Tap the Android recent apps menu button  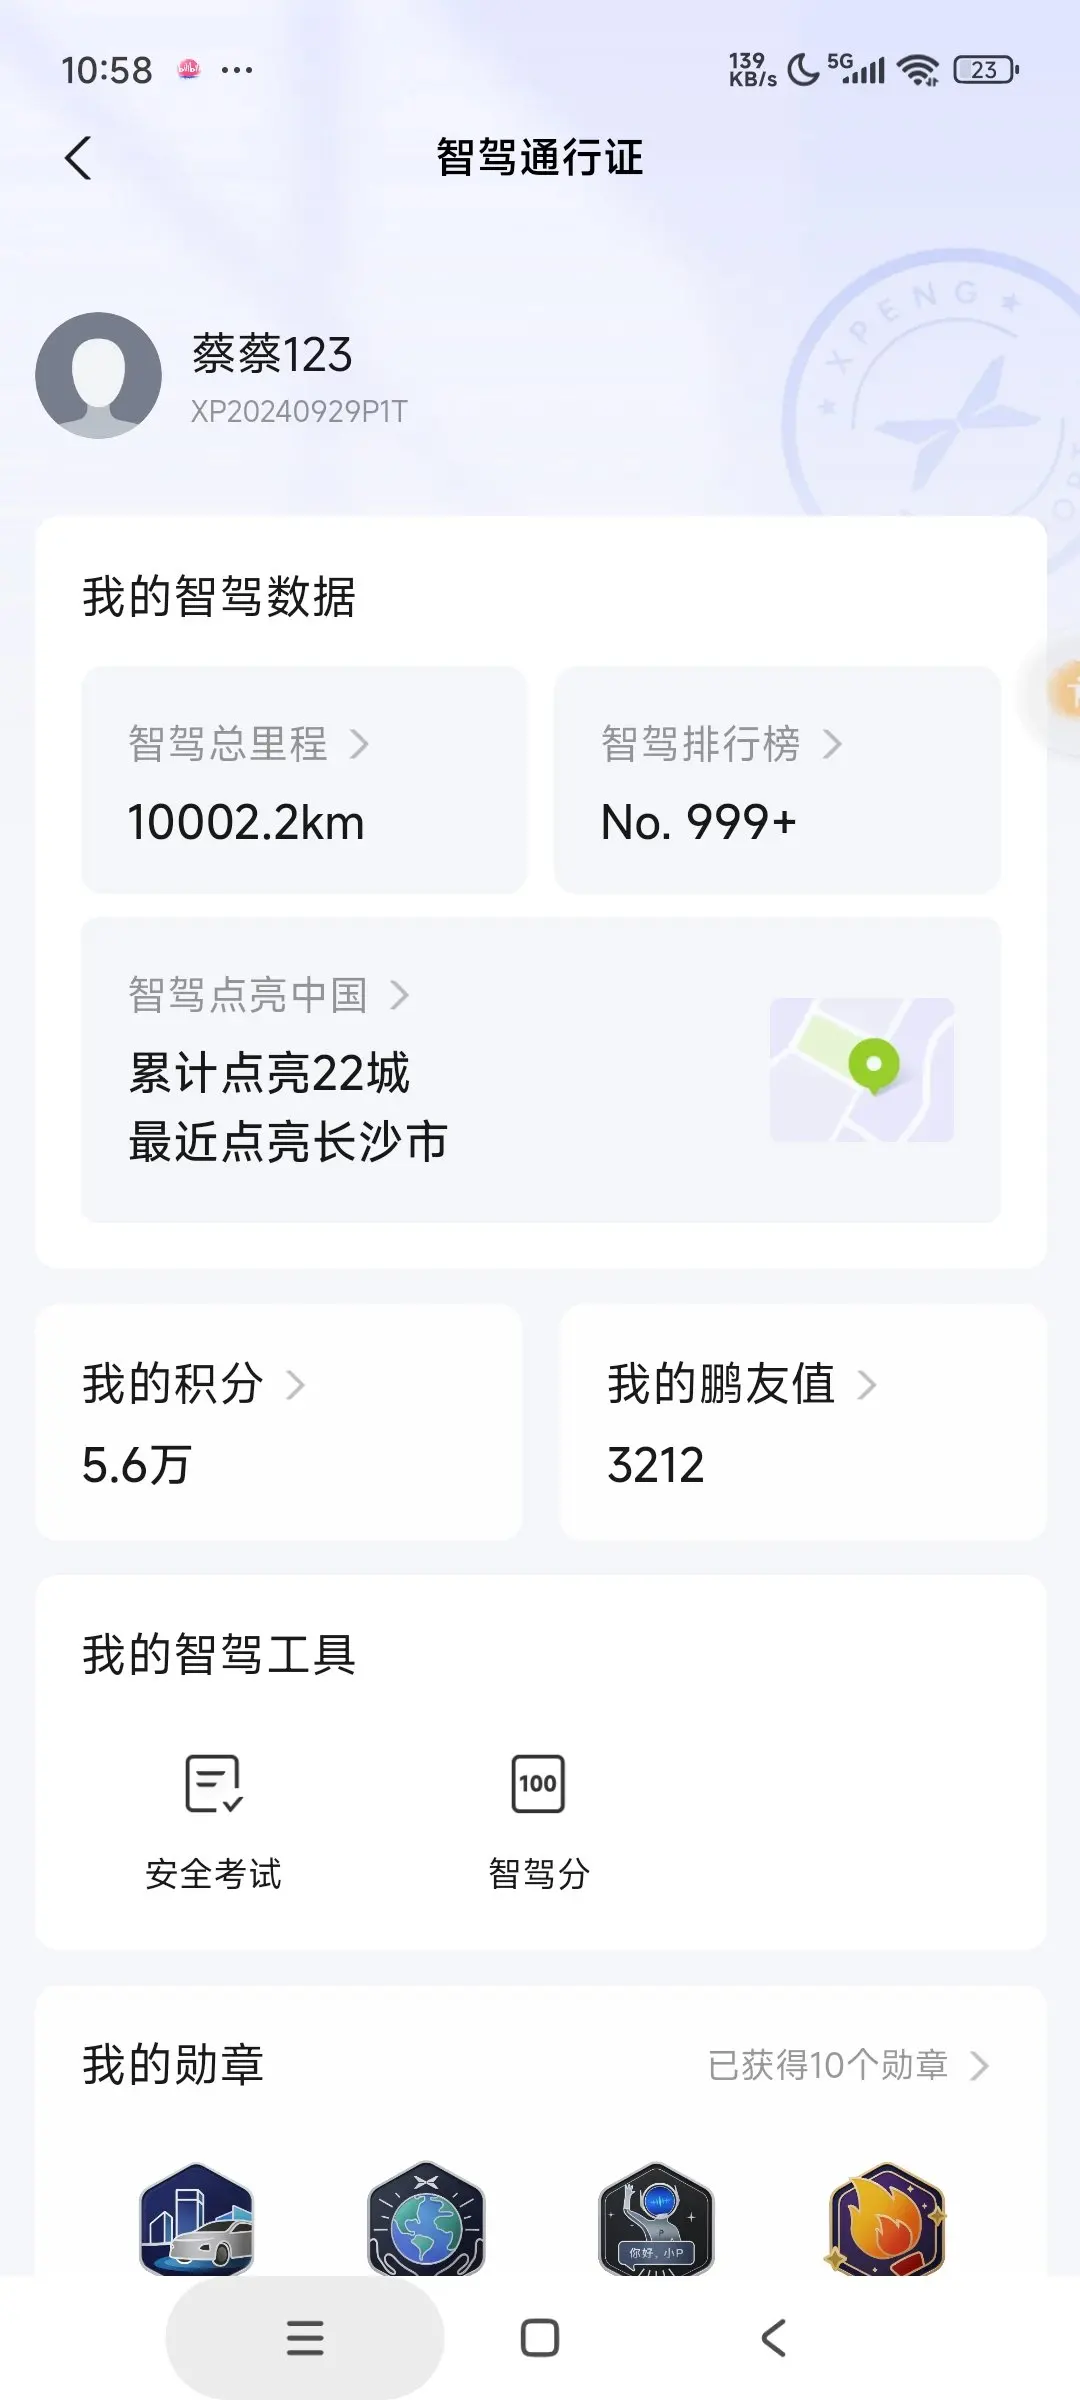click(305, 2338)
